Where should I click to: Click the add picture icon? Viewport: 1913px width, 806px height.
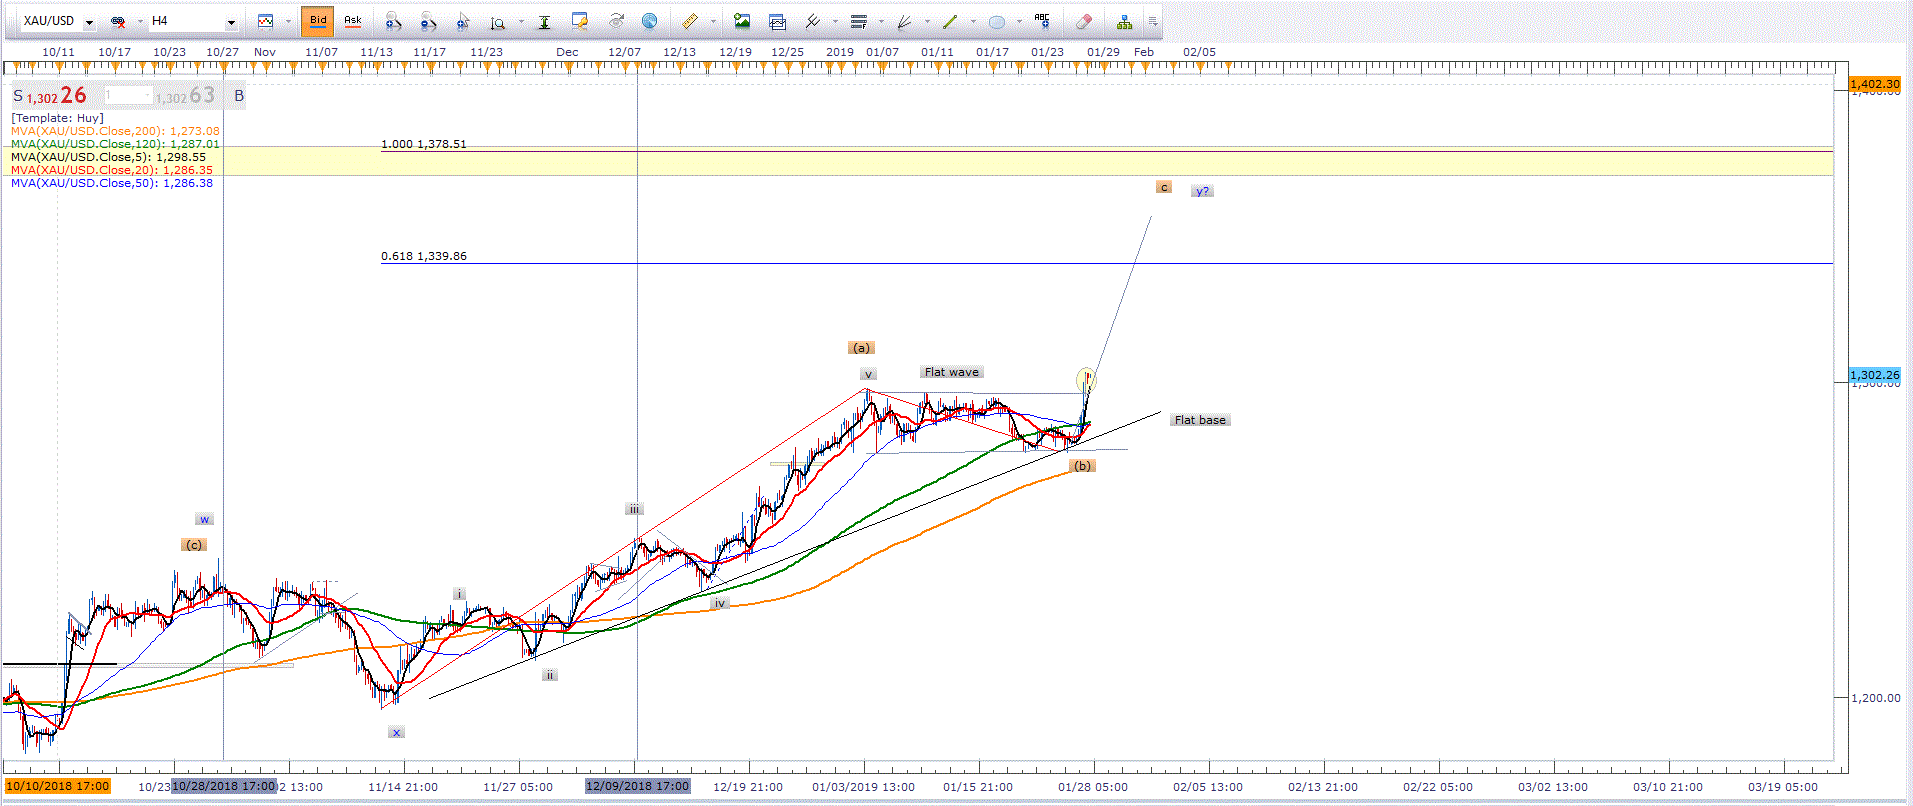tap(741, 21)
